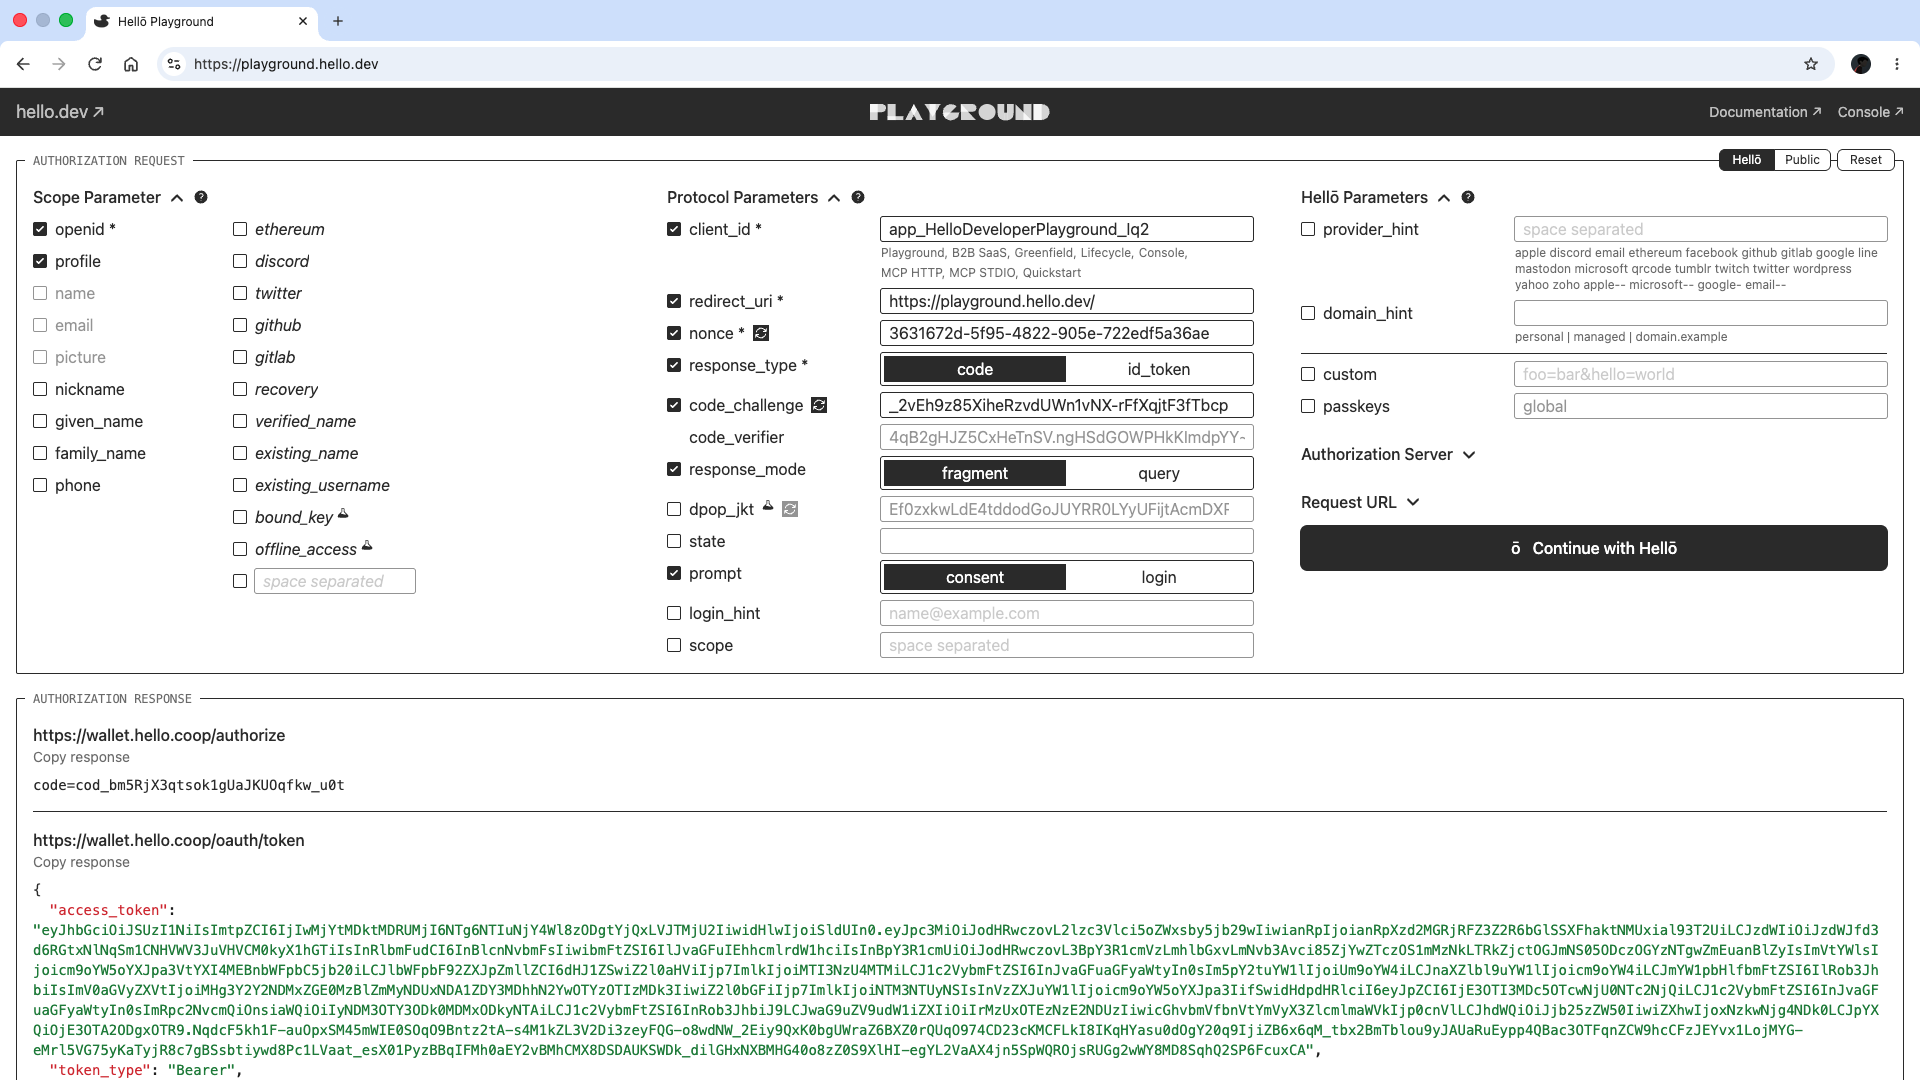Reload the playground page
This screenshot has height=1080, width=1920.
(x=95, y=64)
